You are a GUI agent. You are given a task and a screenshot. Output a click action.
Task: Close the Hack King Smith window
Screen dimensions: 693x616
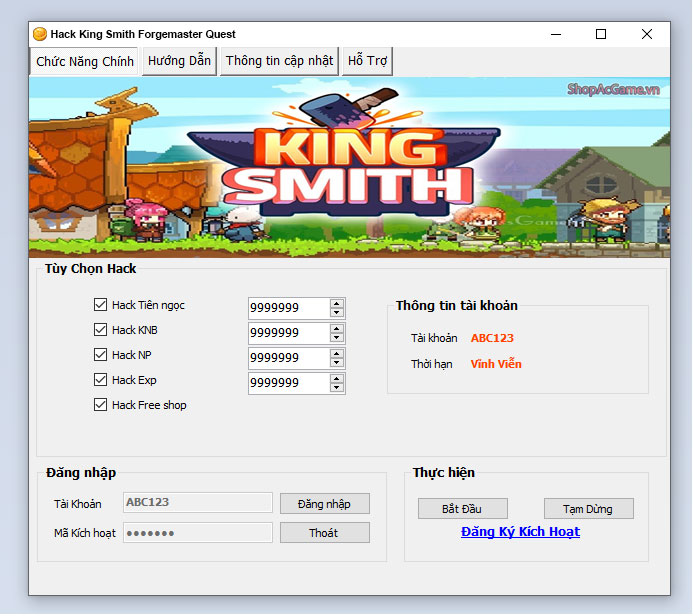[647, 34]
